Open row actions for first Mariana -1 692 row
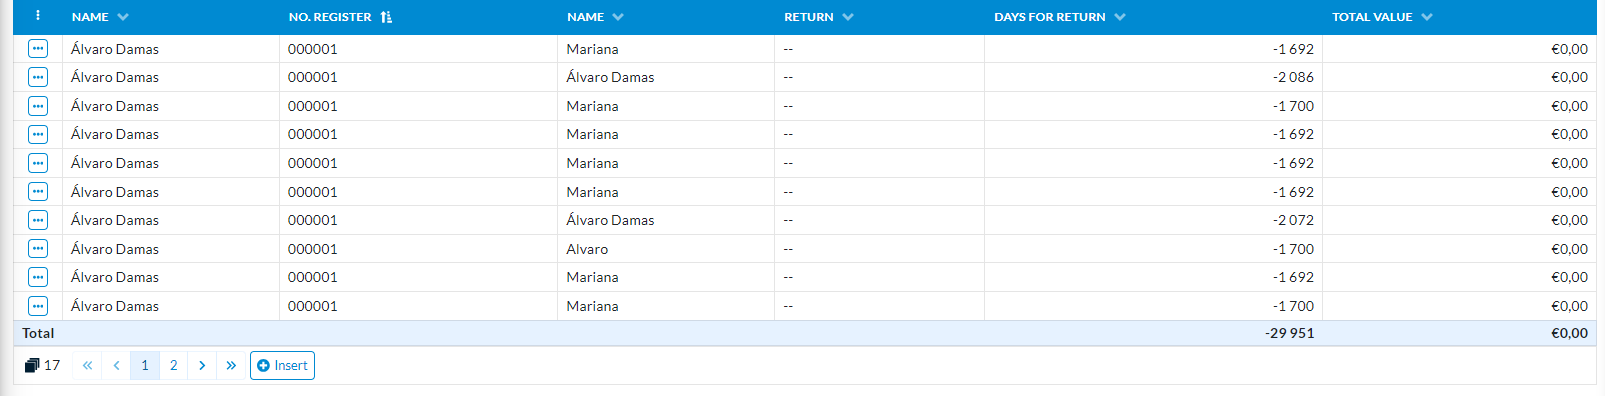The height and width of the screenshot is (396, 1605). 38,48
